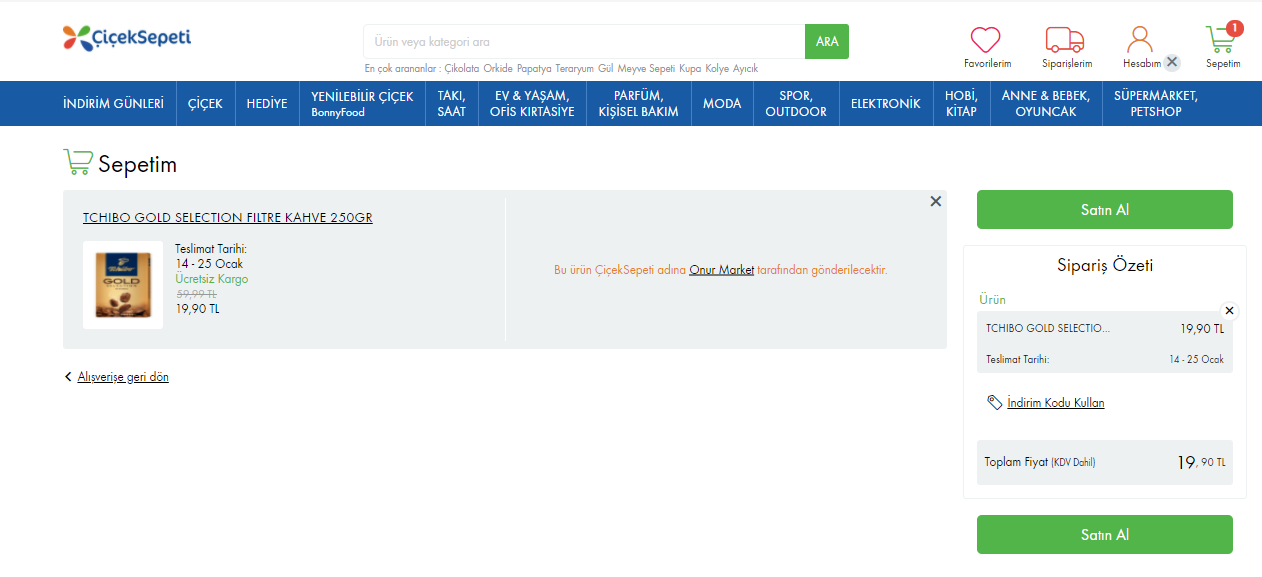Click the green ARA search button
The width and height of the screenshot is (1262, 577).
pyautogui.click(x=827, y=42)
